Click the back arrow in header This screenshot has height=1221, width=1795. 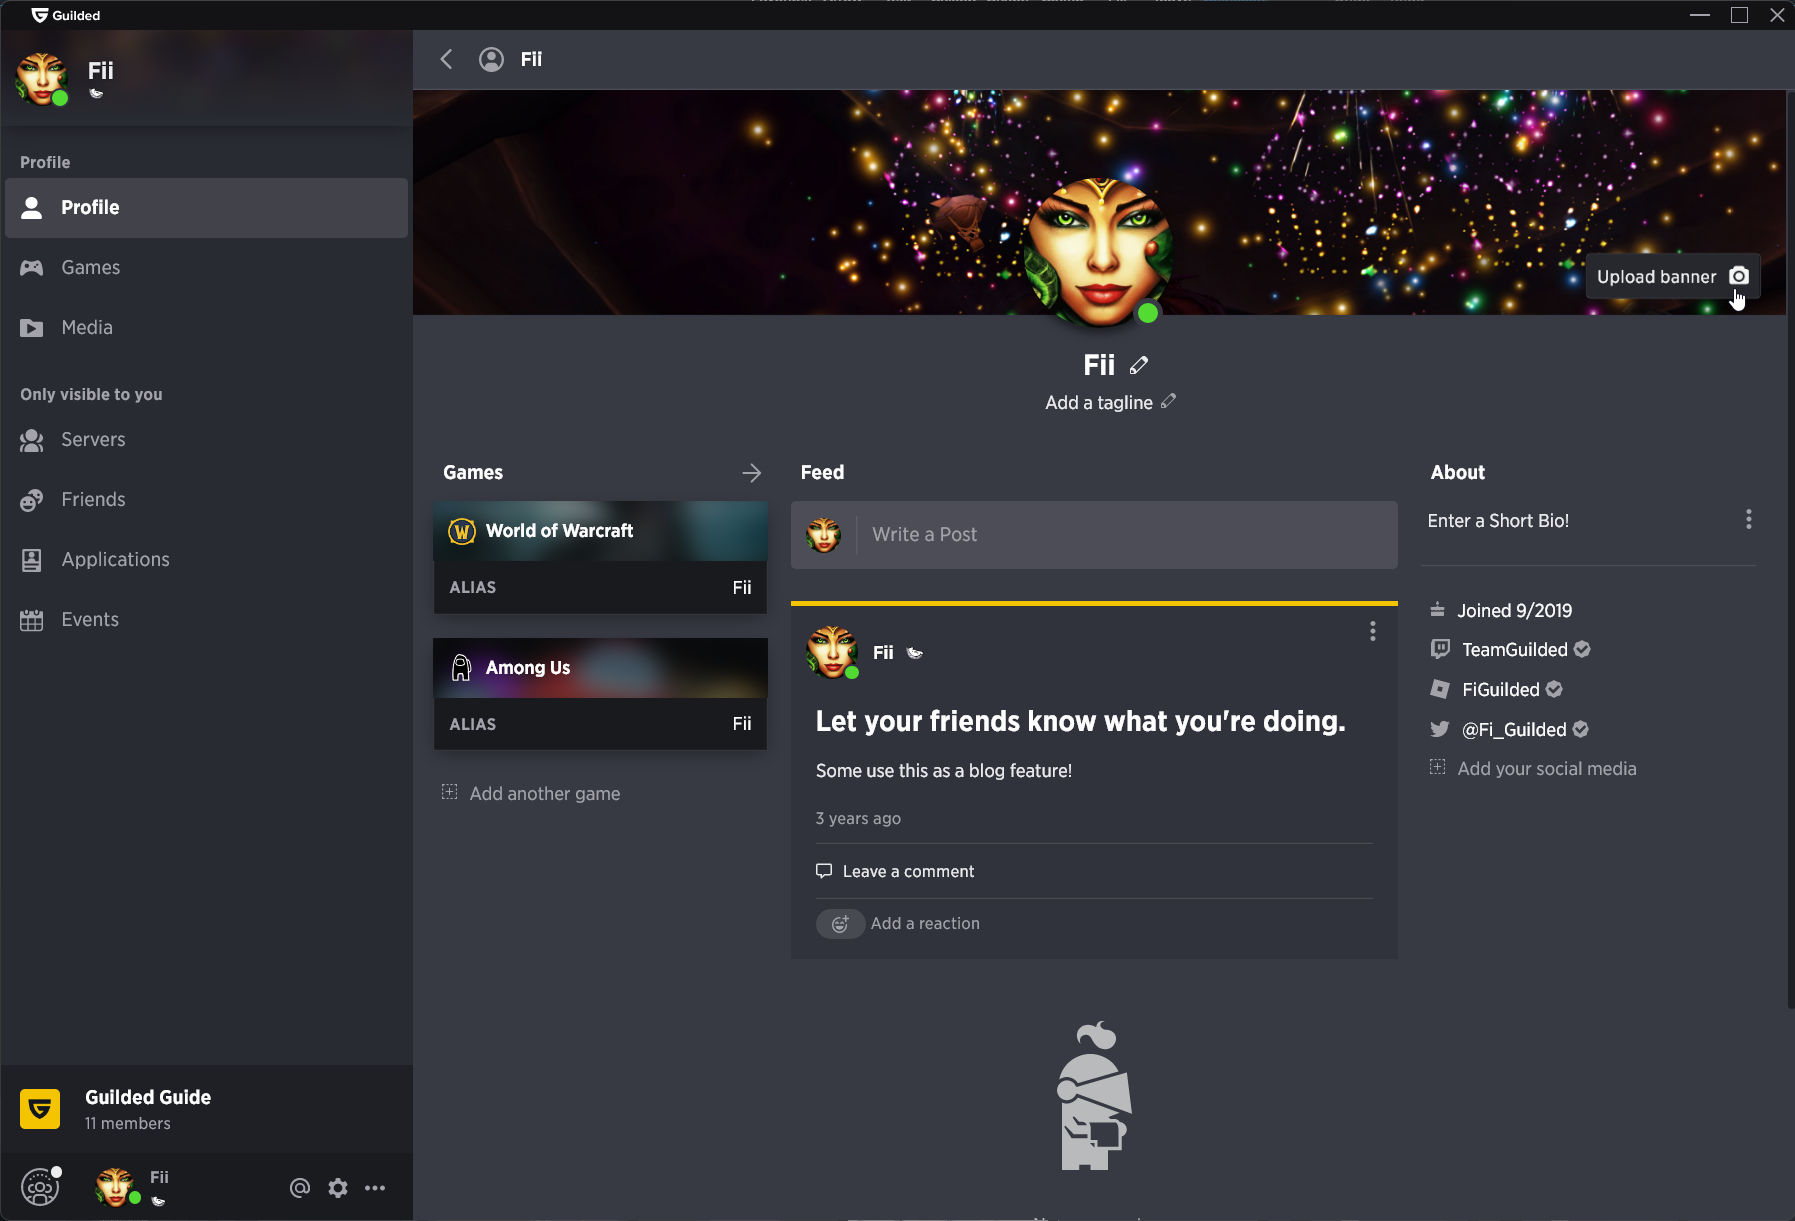click(447, 59)
